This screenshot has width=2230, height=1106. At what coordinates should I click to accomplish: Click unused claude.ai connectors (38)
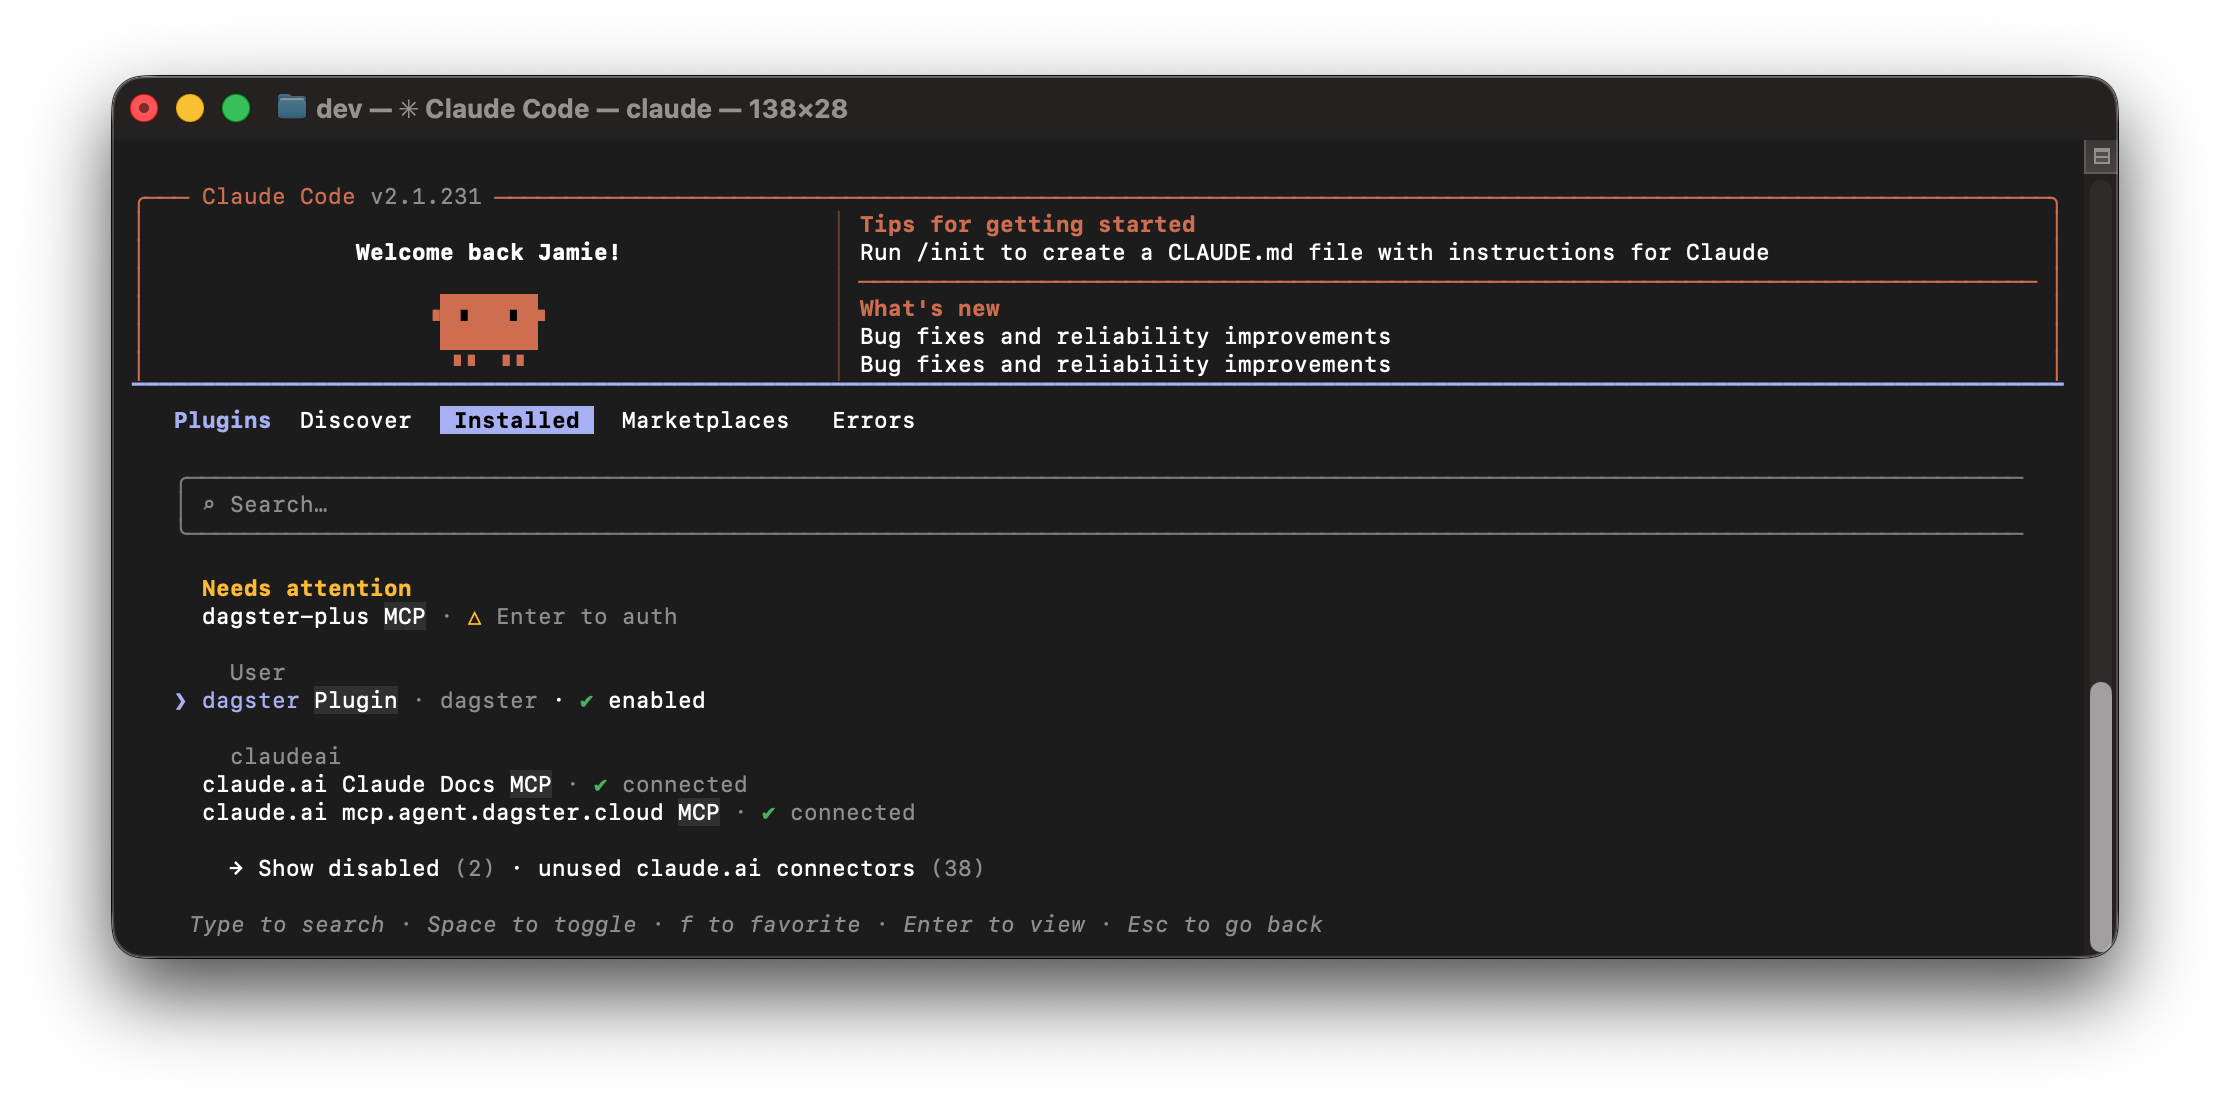tap(761, 868)
